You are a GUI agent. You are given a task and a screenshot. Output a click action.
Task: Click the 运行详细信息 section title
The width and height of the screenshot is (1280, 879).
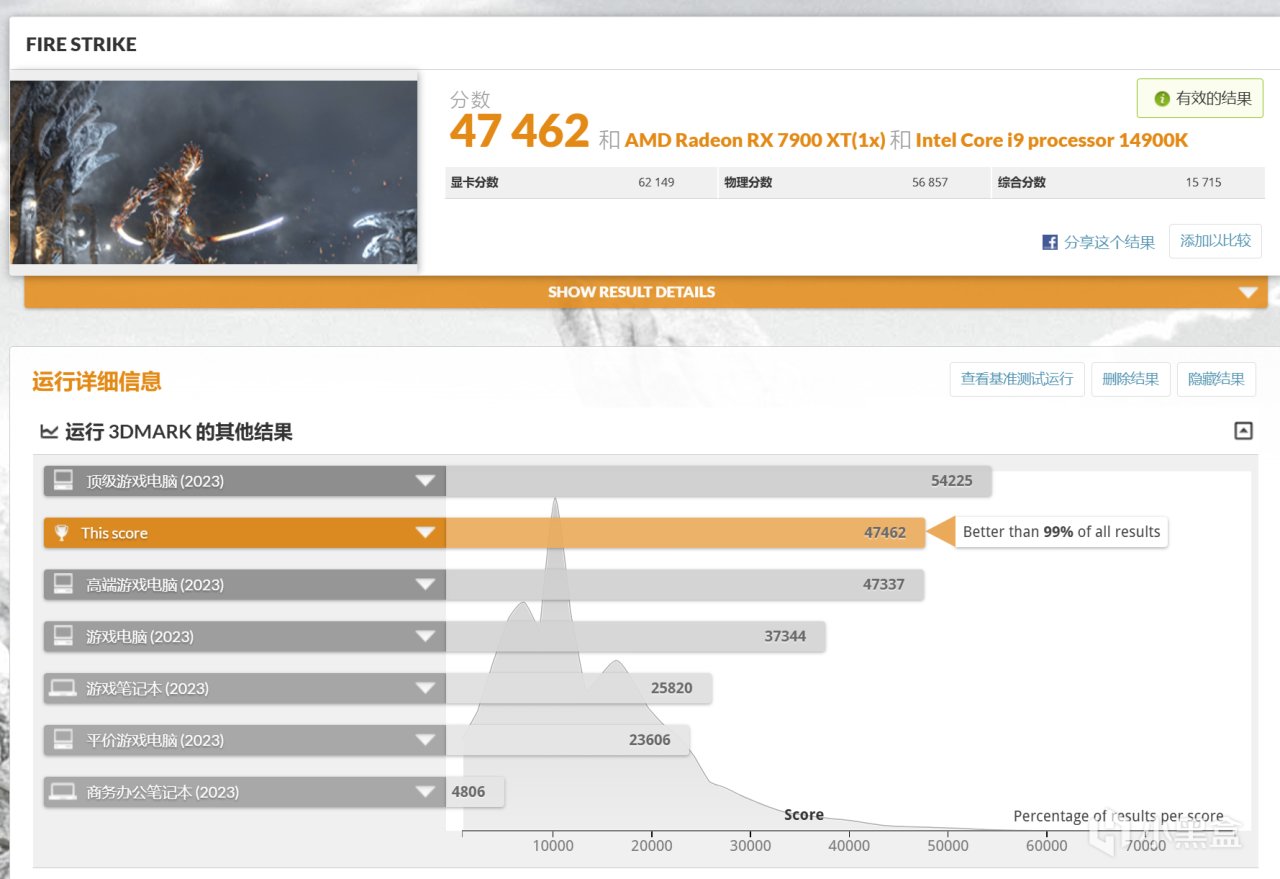pyautogui.click(x=97, y=381)
